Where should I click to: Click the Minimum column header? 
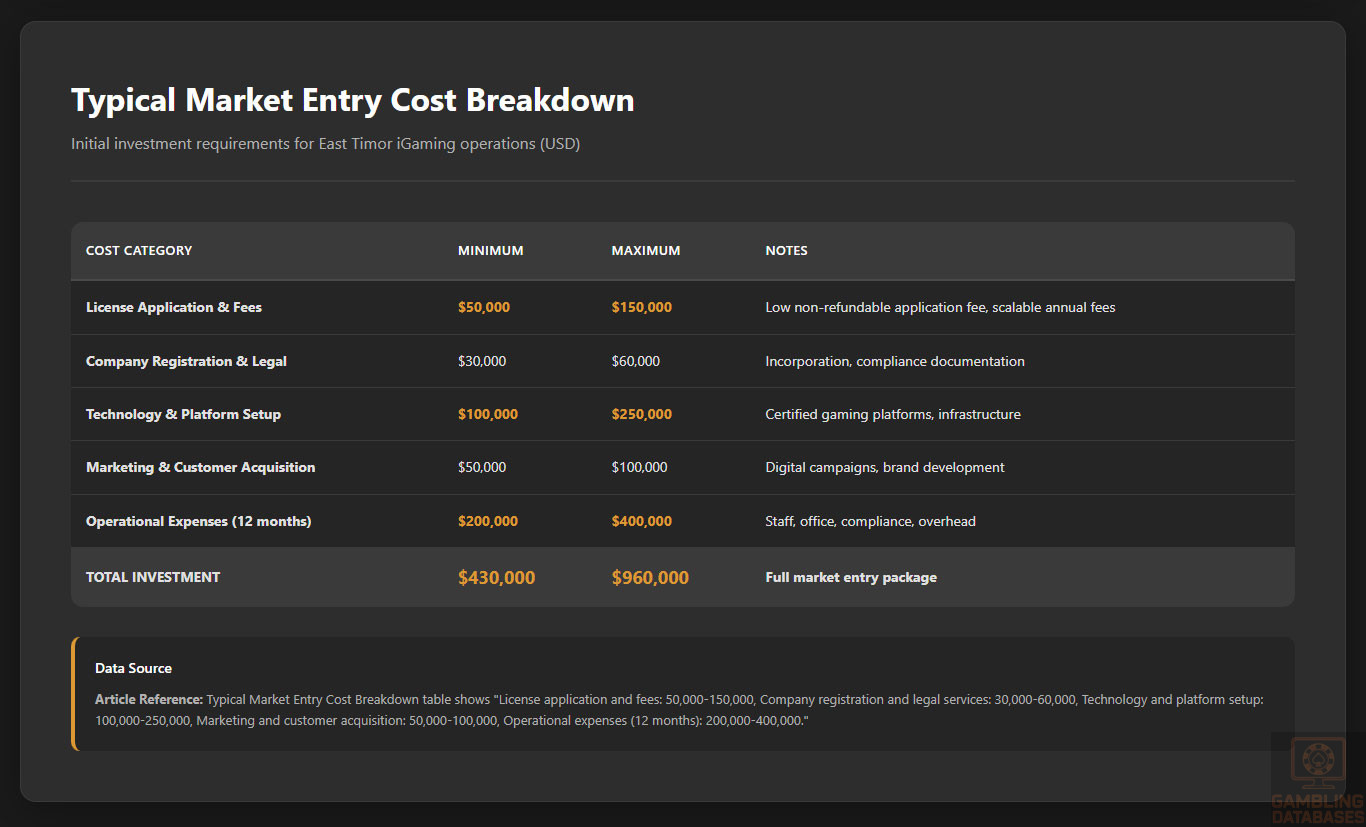pyautogui.click(x=490, y=250)
